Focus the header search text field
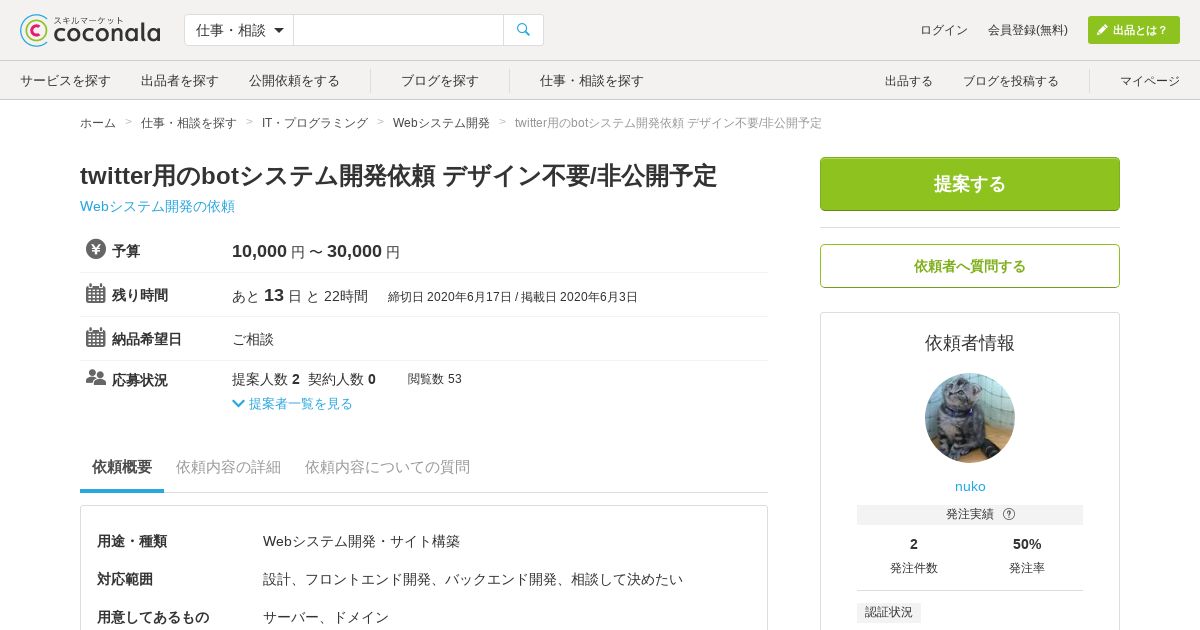The width and height of the screenshot is (1200, 630). tap(398, 30)
